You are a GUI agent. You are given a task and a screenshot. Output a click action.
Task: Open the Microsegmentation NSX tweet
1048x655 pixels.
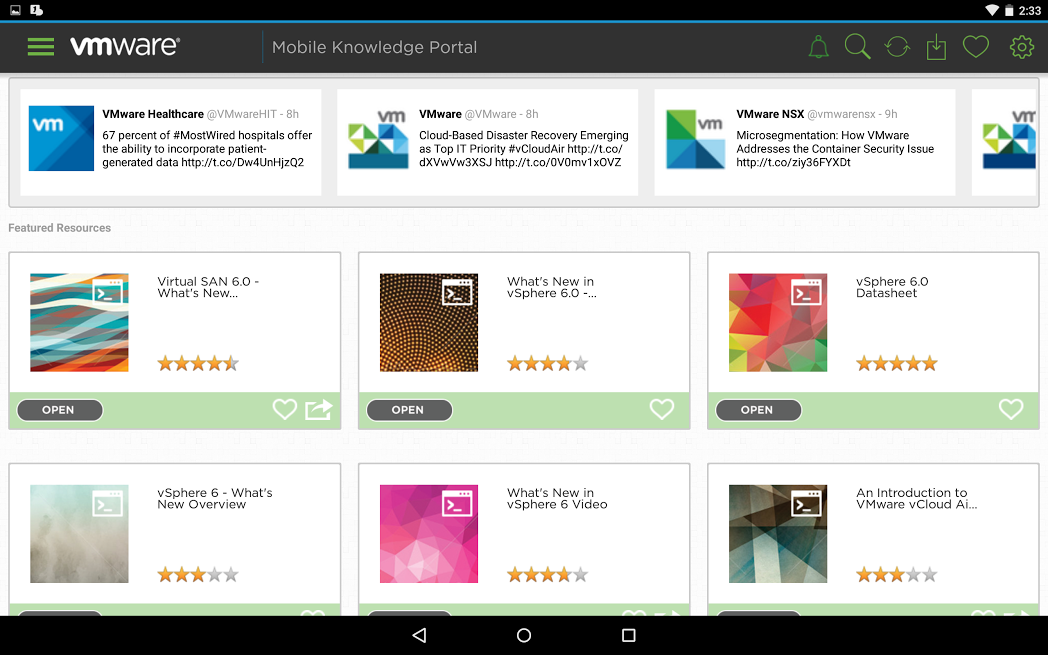(835, 148)
